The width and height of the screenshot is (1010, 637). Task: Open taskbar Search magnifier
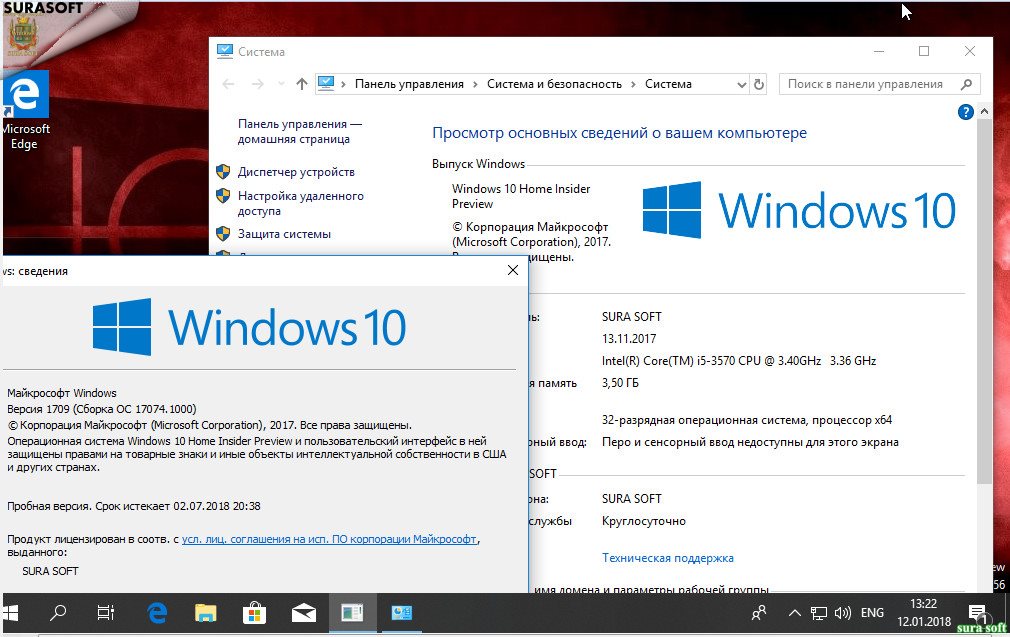(x=58, y=613)
